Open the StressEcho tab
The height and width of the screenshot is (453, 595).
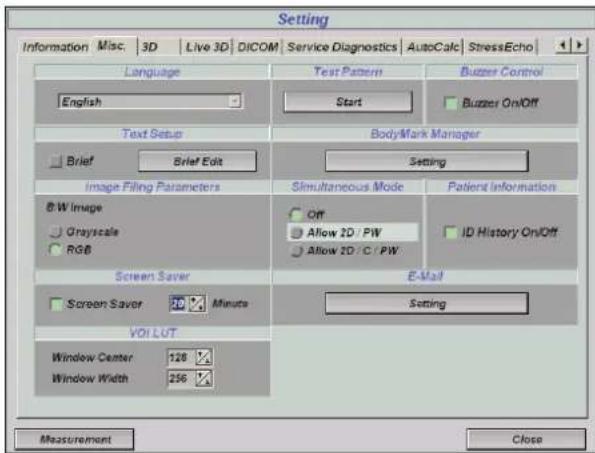point(501,47)
